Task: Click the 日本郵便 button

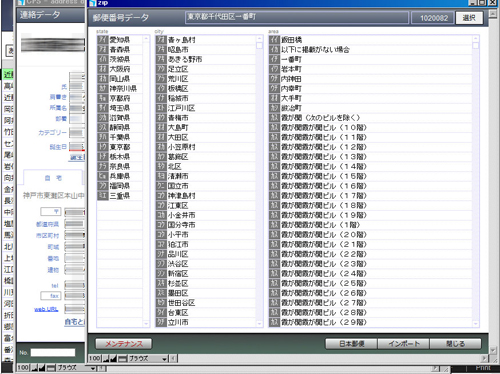Action: [x=351, y=344]
